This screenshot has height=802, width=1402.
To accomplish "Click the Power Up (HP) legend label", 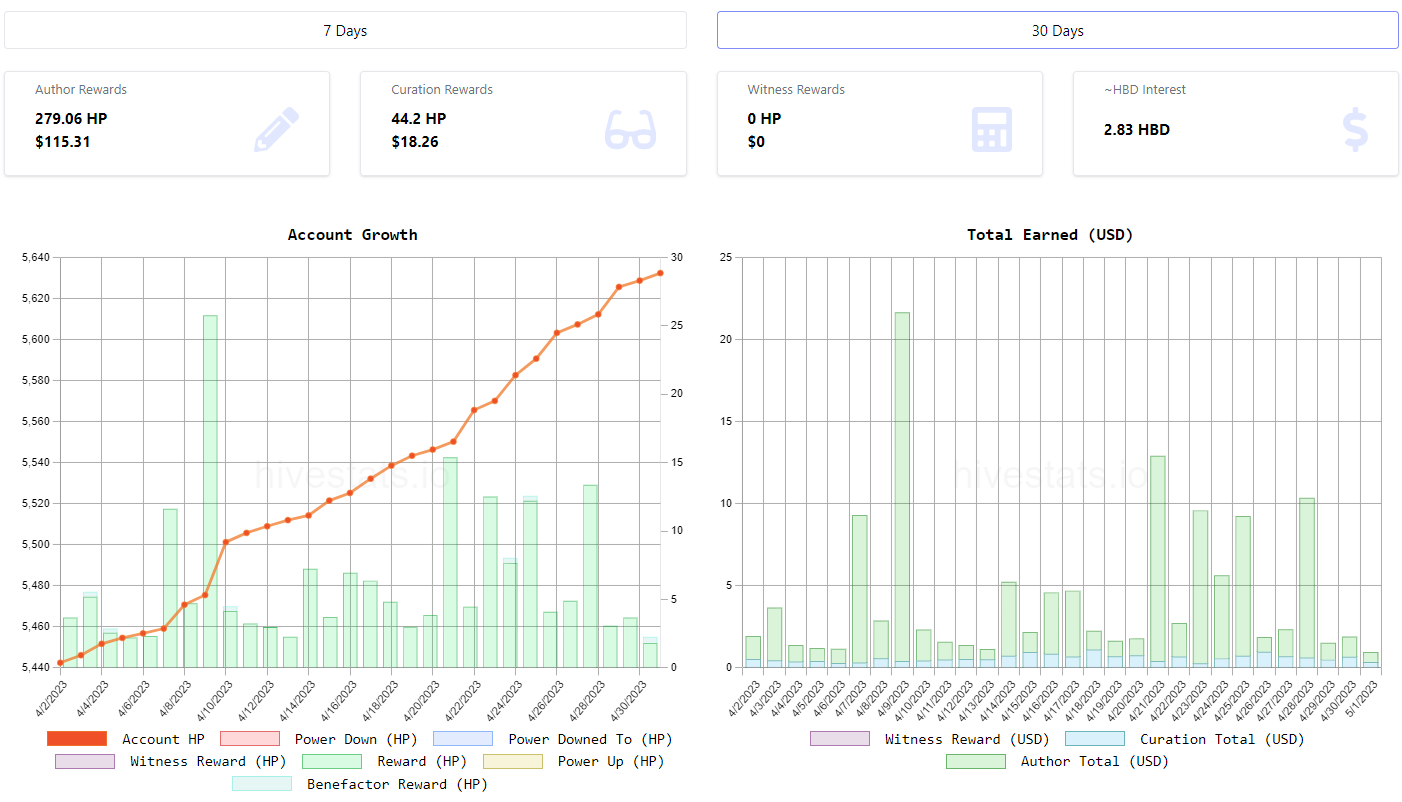I will tap(611, 761).
